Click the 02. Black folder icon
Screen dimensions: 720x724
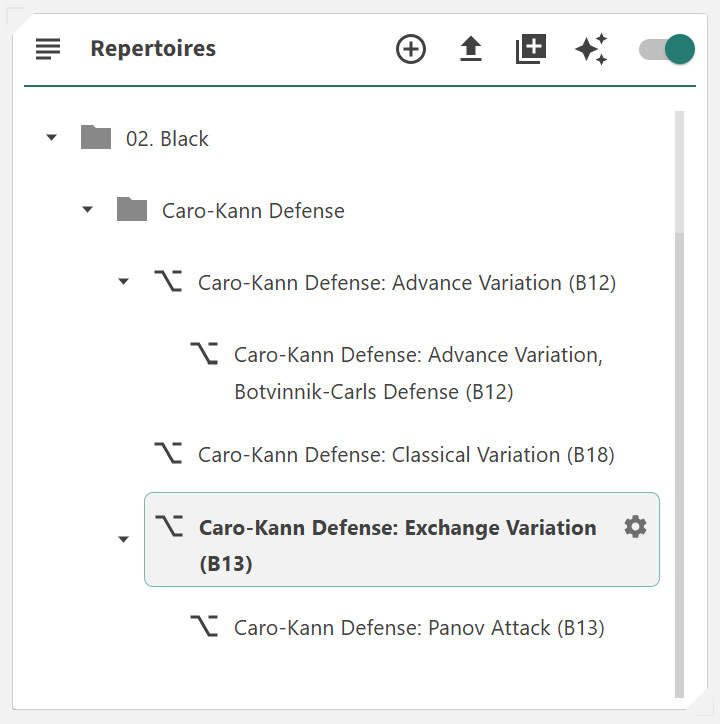[96, 138]
